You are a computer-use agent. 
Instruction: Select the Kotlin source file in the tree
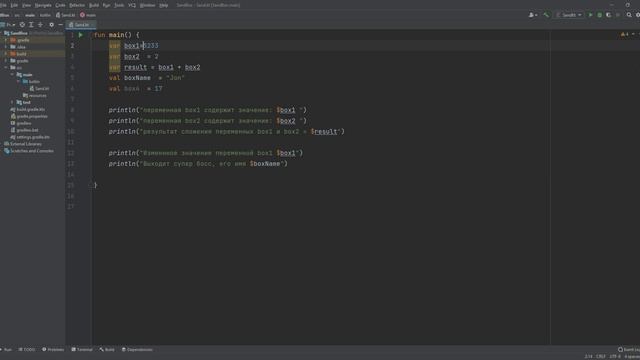(40, 89)
